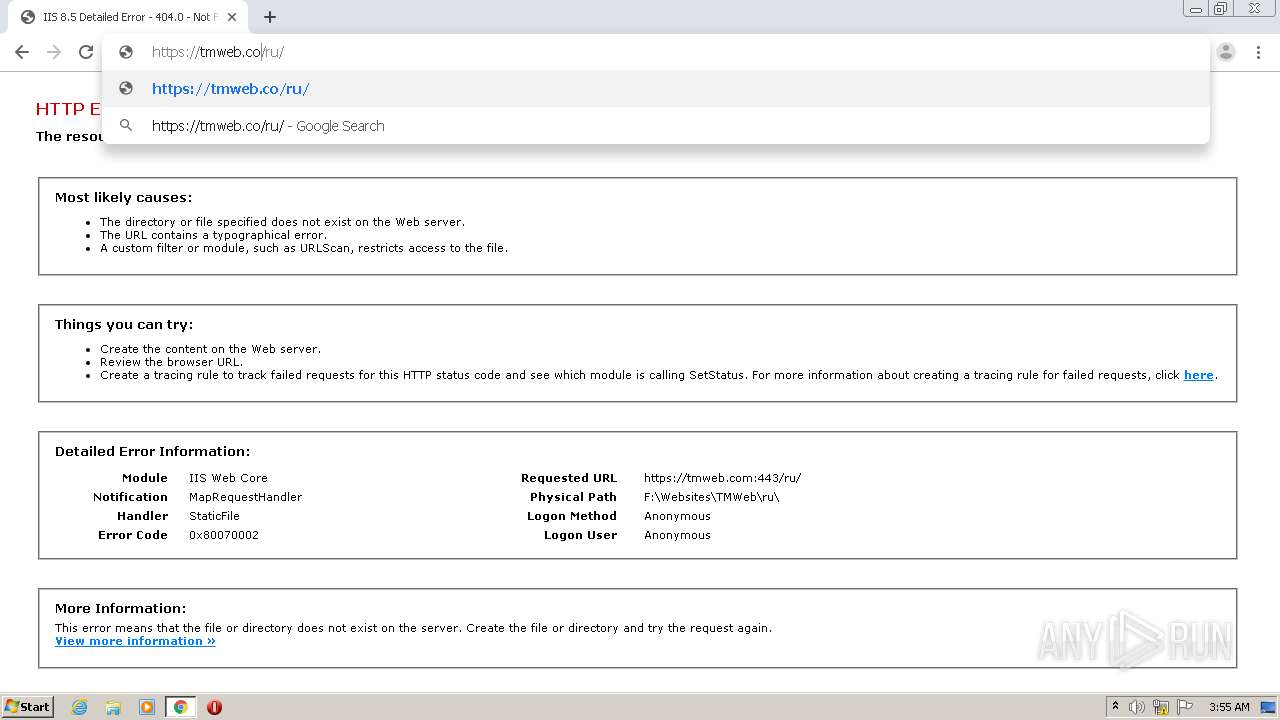Click into the address bar URL text
1280x720 pixels.
click(218, 52)
